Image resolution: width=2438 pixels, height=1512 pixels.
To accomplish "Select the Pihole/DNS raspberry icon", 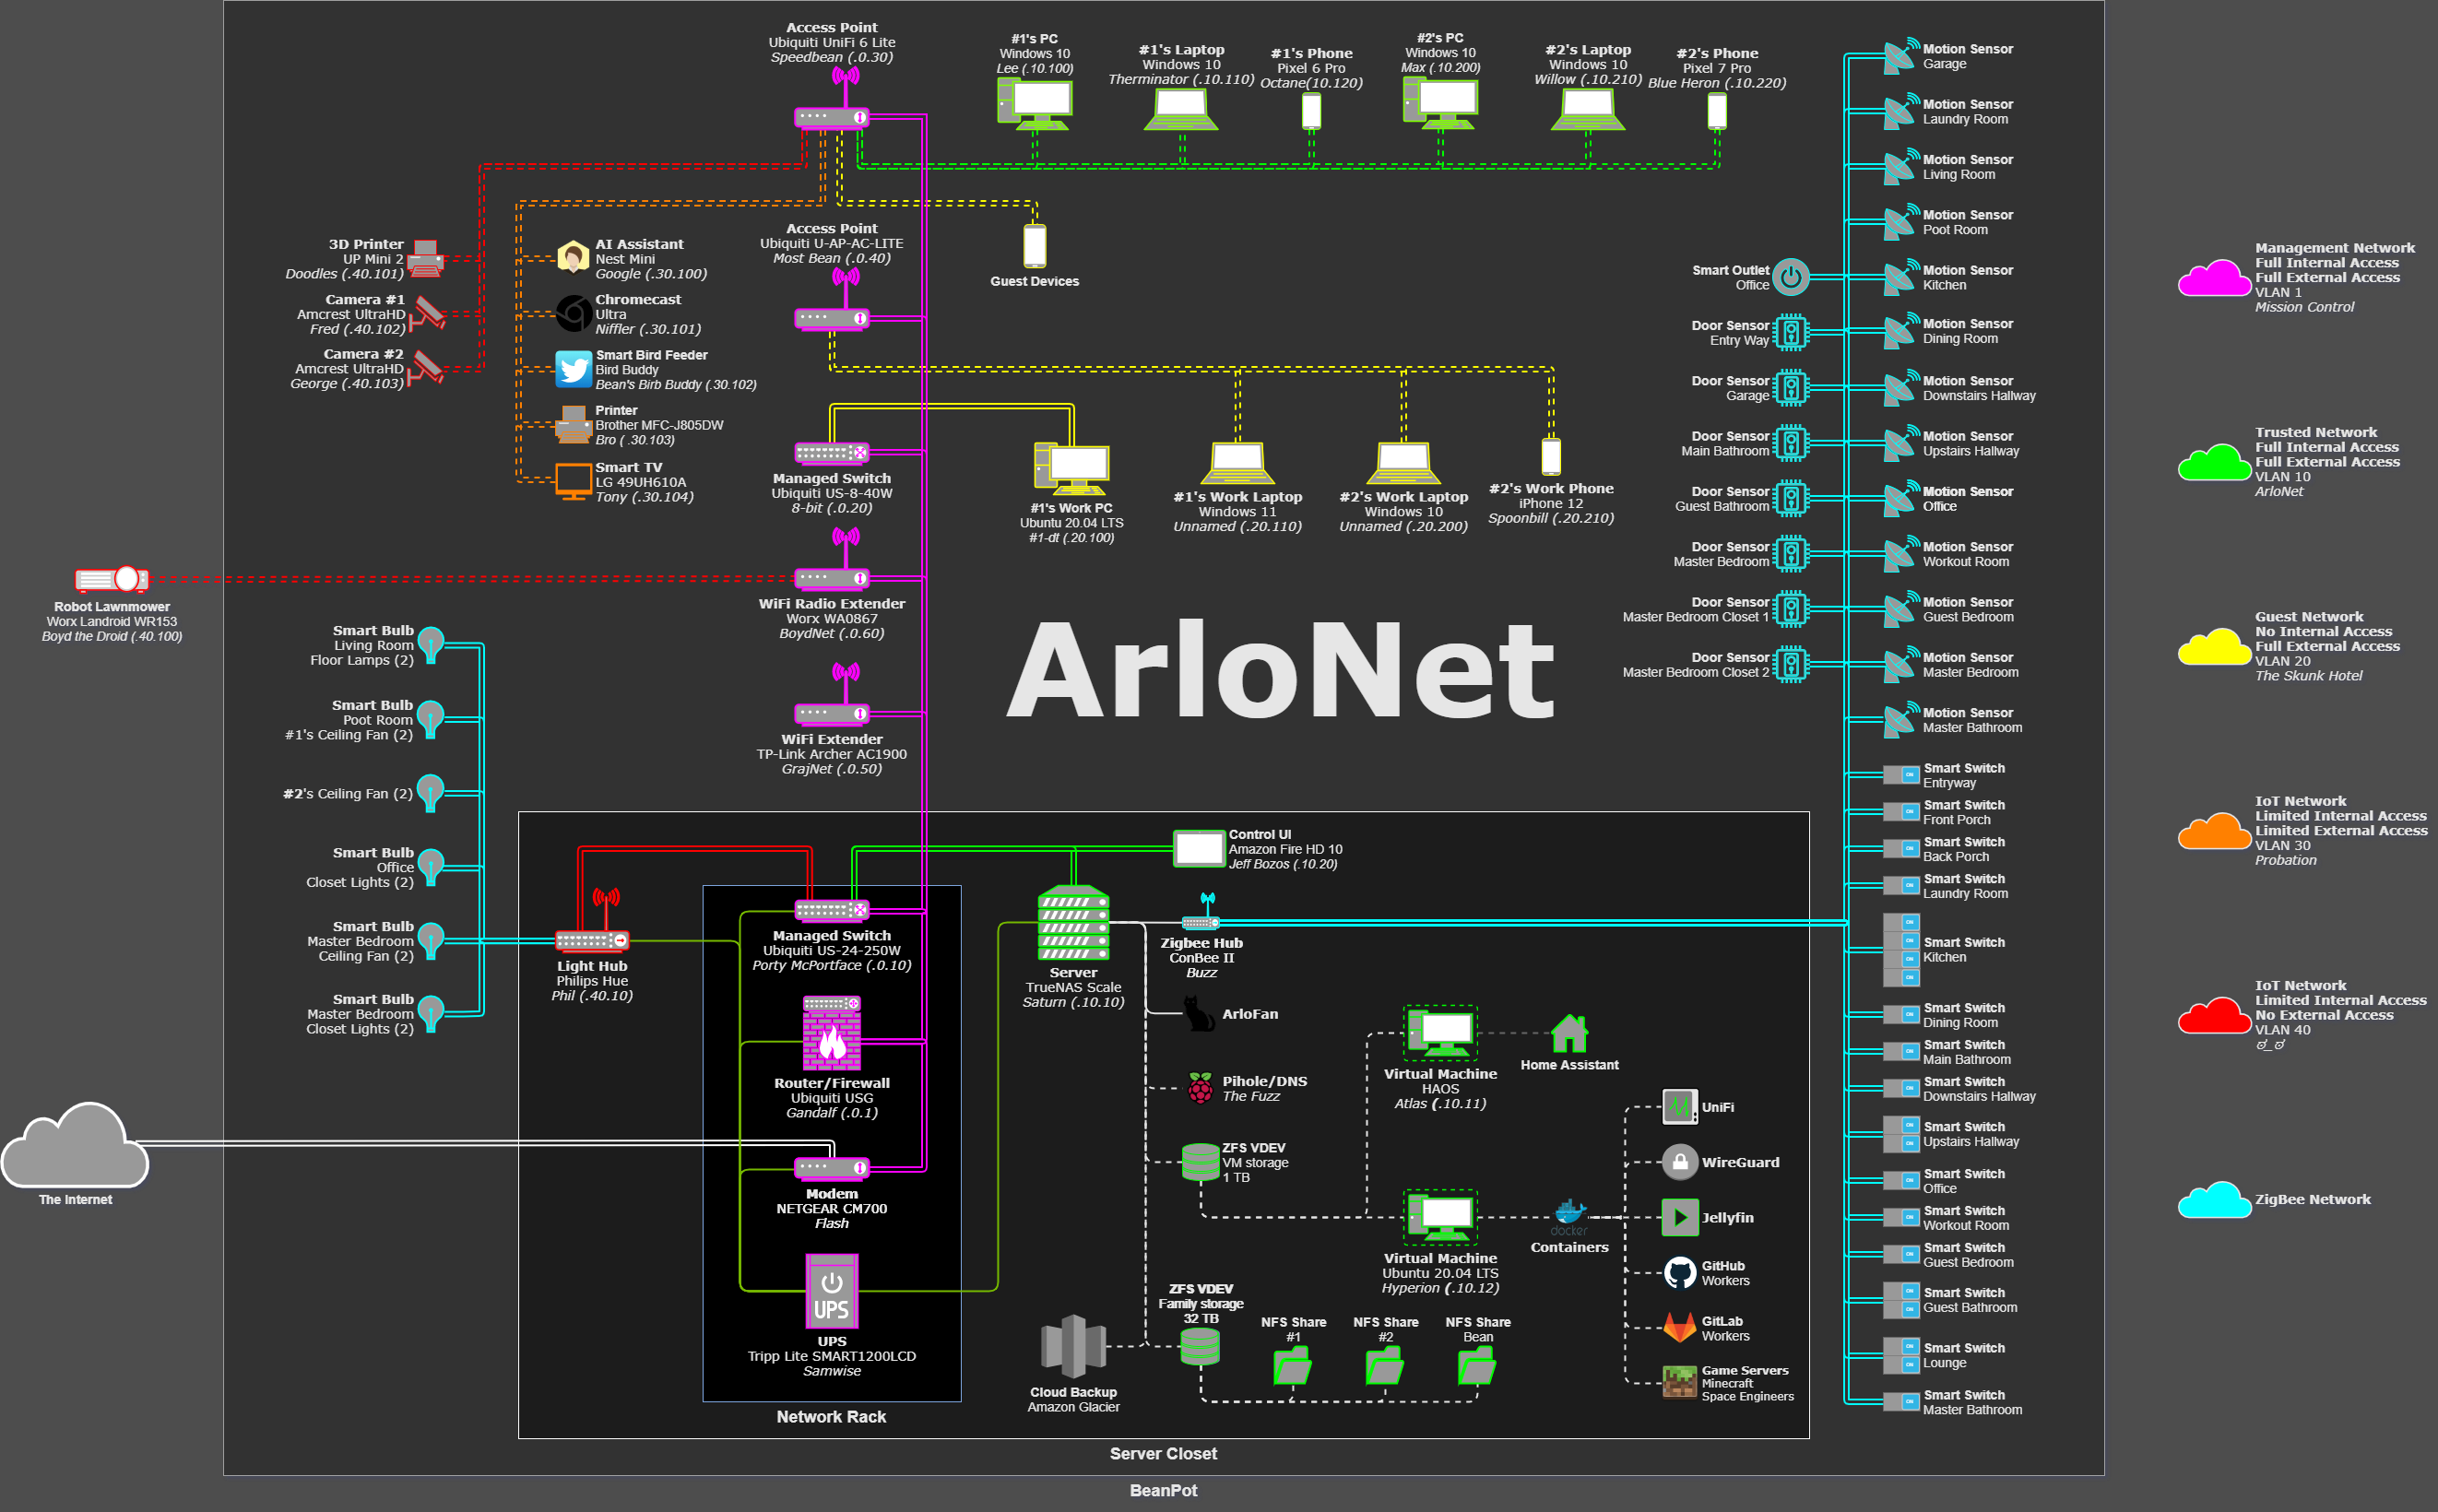I will [x=1200, y=1088].
